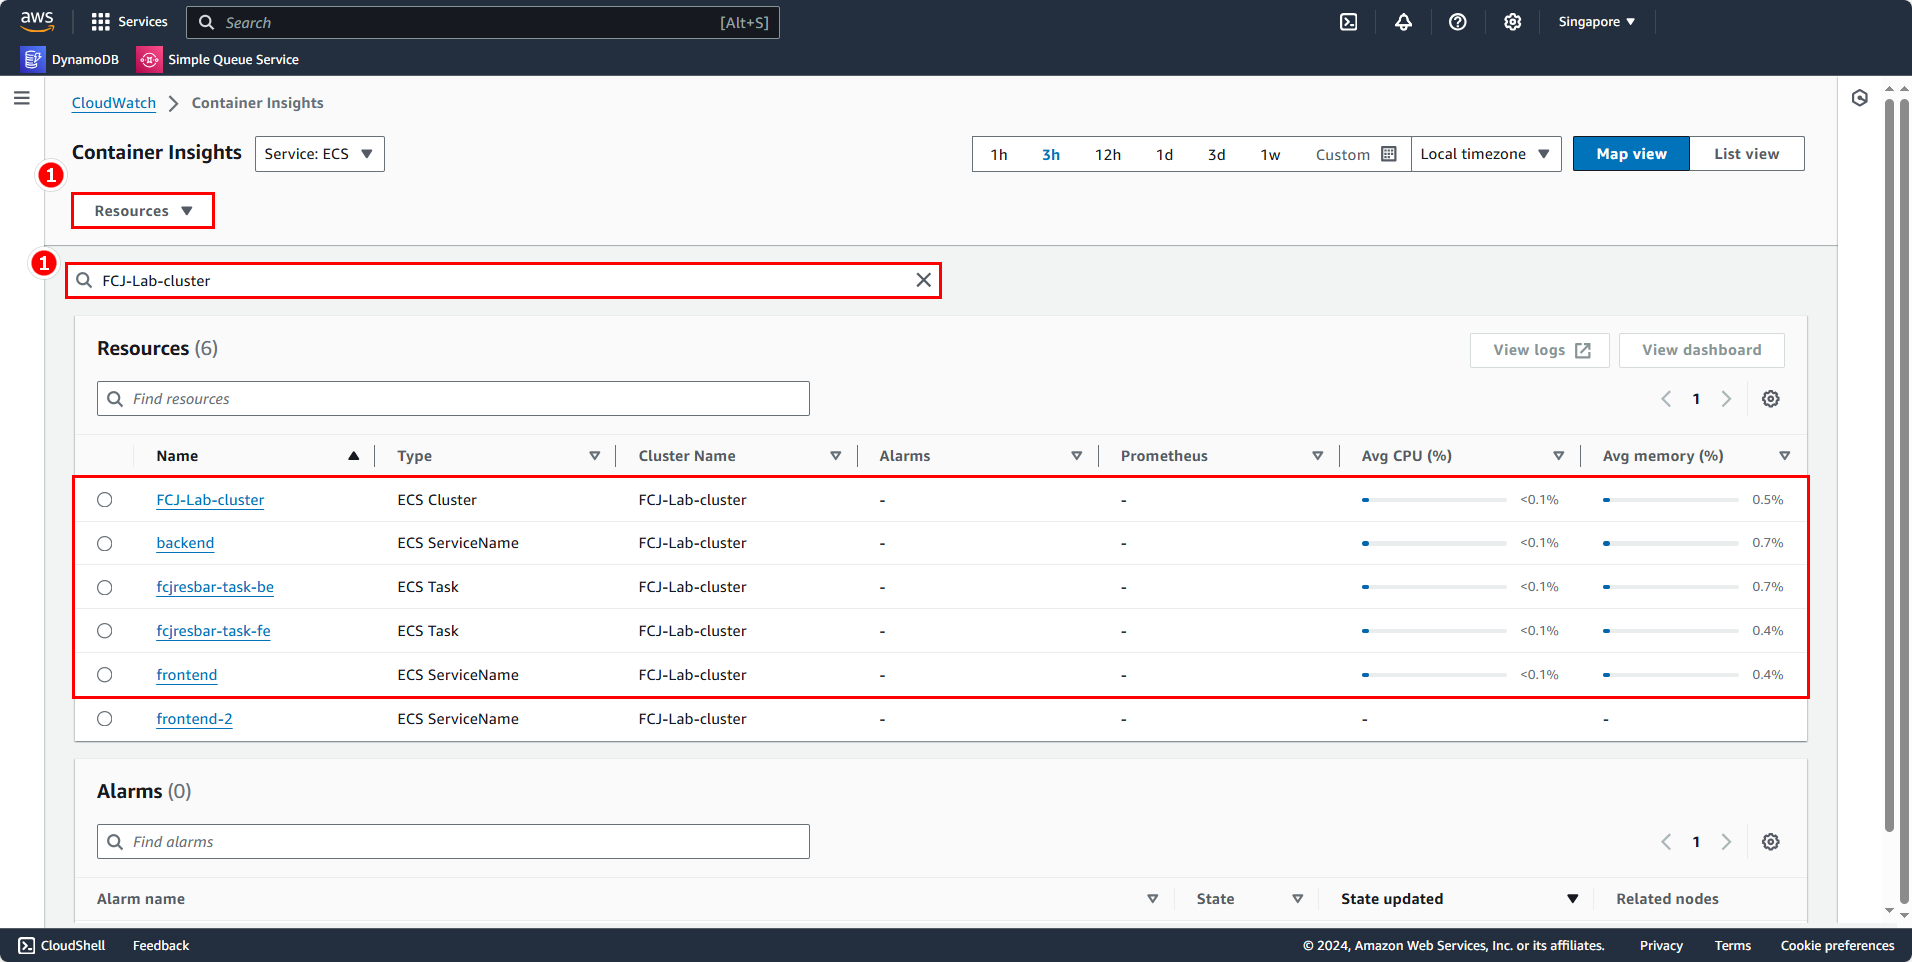The image size is (1912, 962).
Task: Select the fcjresbar-task-be radio button
Action: (105, 588)
